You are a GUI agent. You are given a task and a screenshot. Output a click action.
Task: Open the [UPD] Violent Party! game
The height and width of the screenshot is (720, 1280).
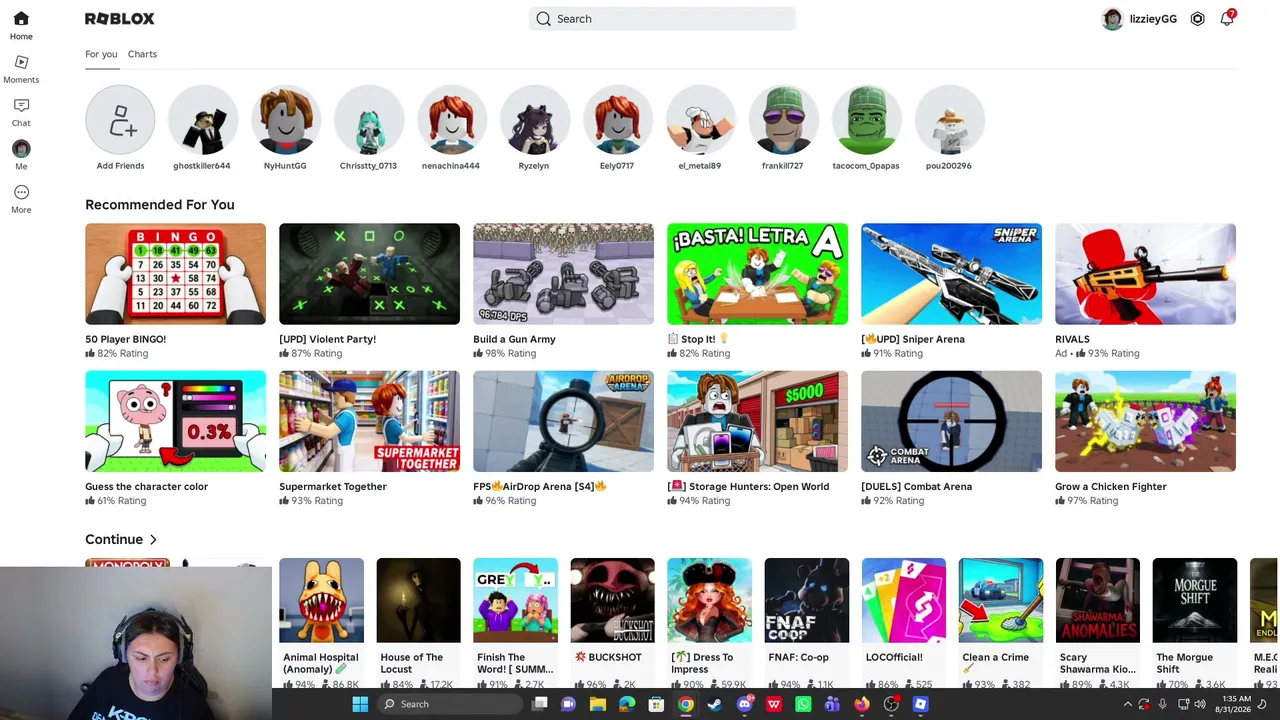(369, 274)
